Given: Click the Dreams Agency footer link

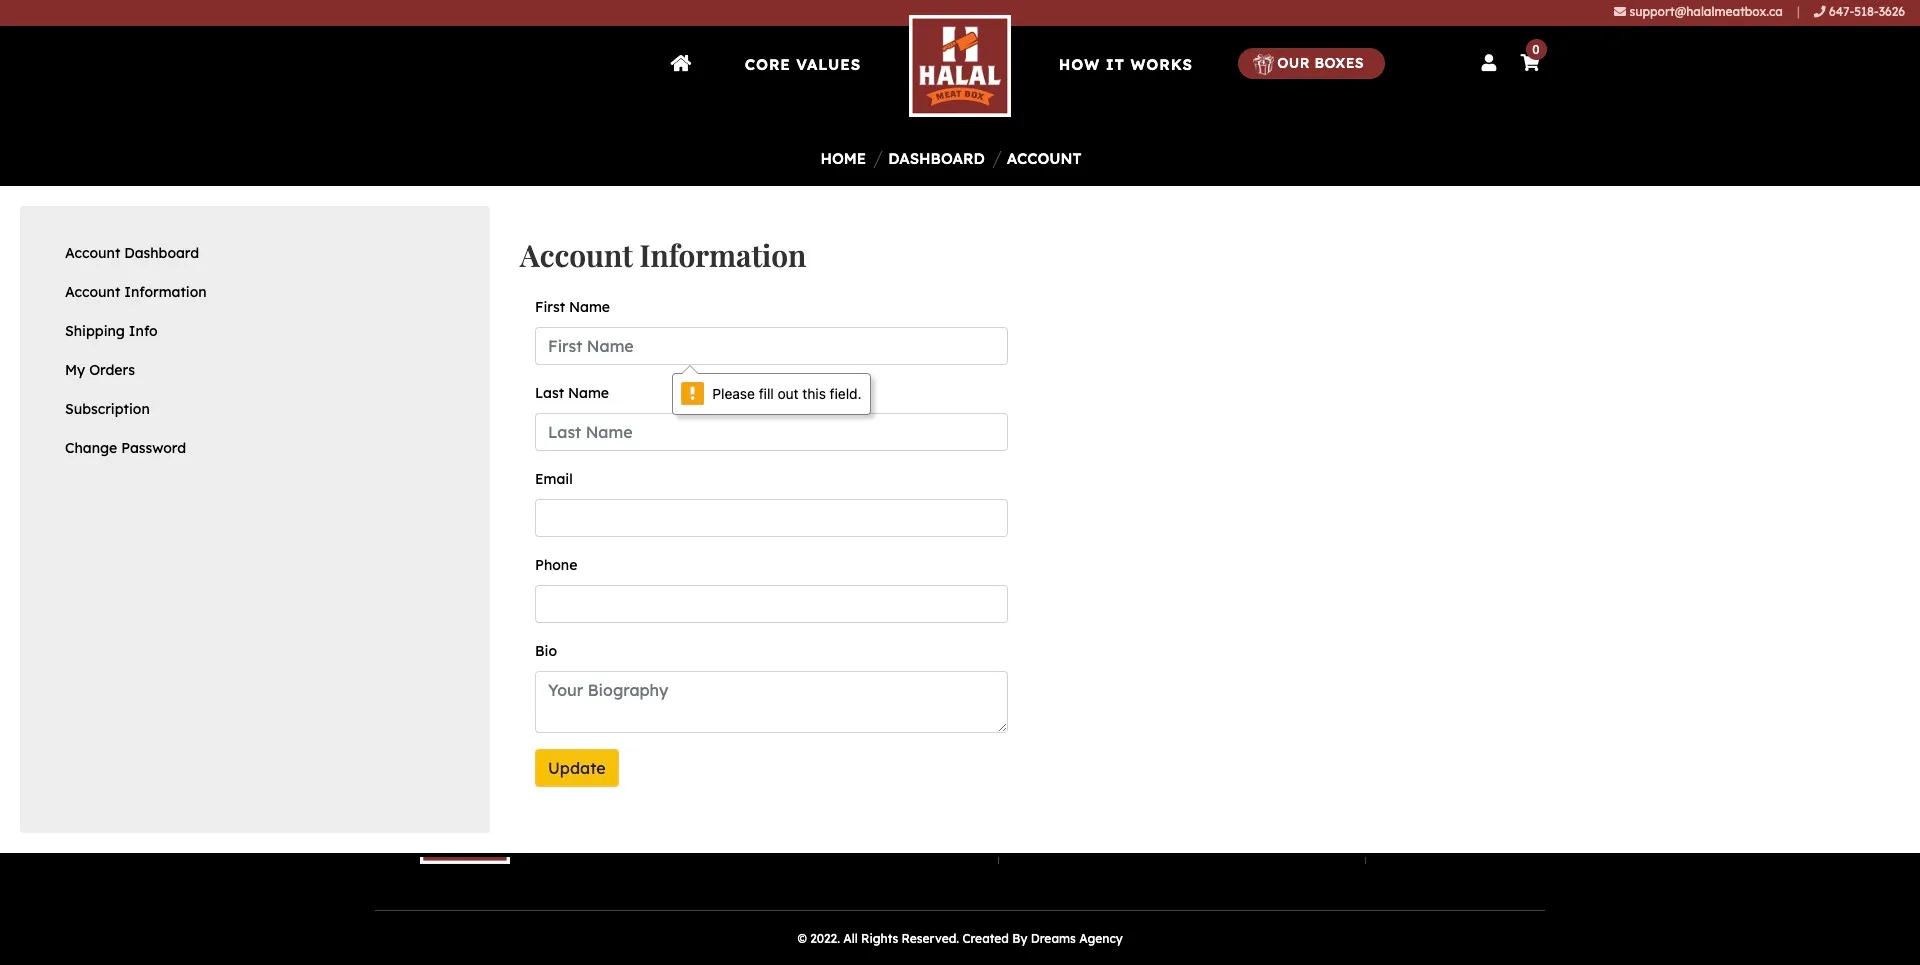Looking at the screenshot, I should (x=1076, y=938).
